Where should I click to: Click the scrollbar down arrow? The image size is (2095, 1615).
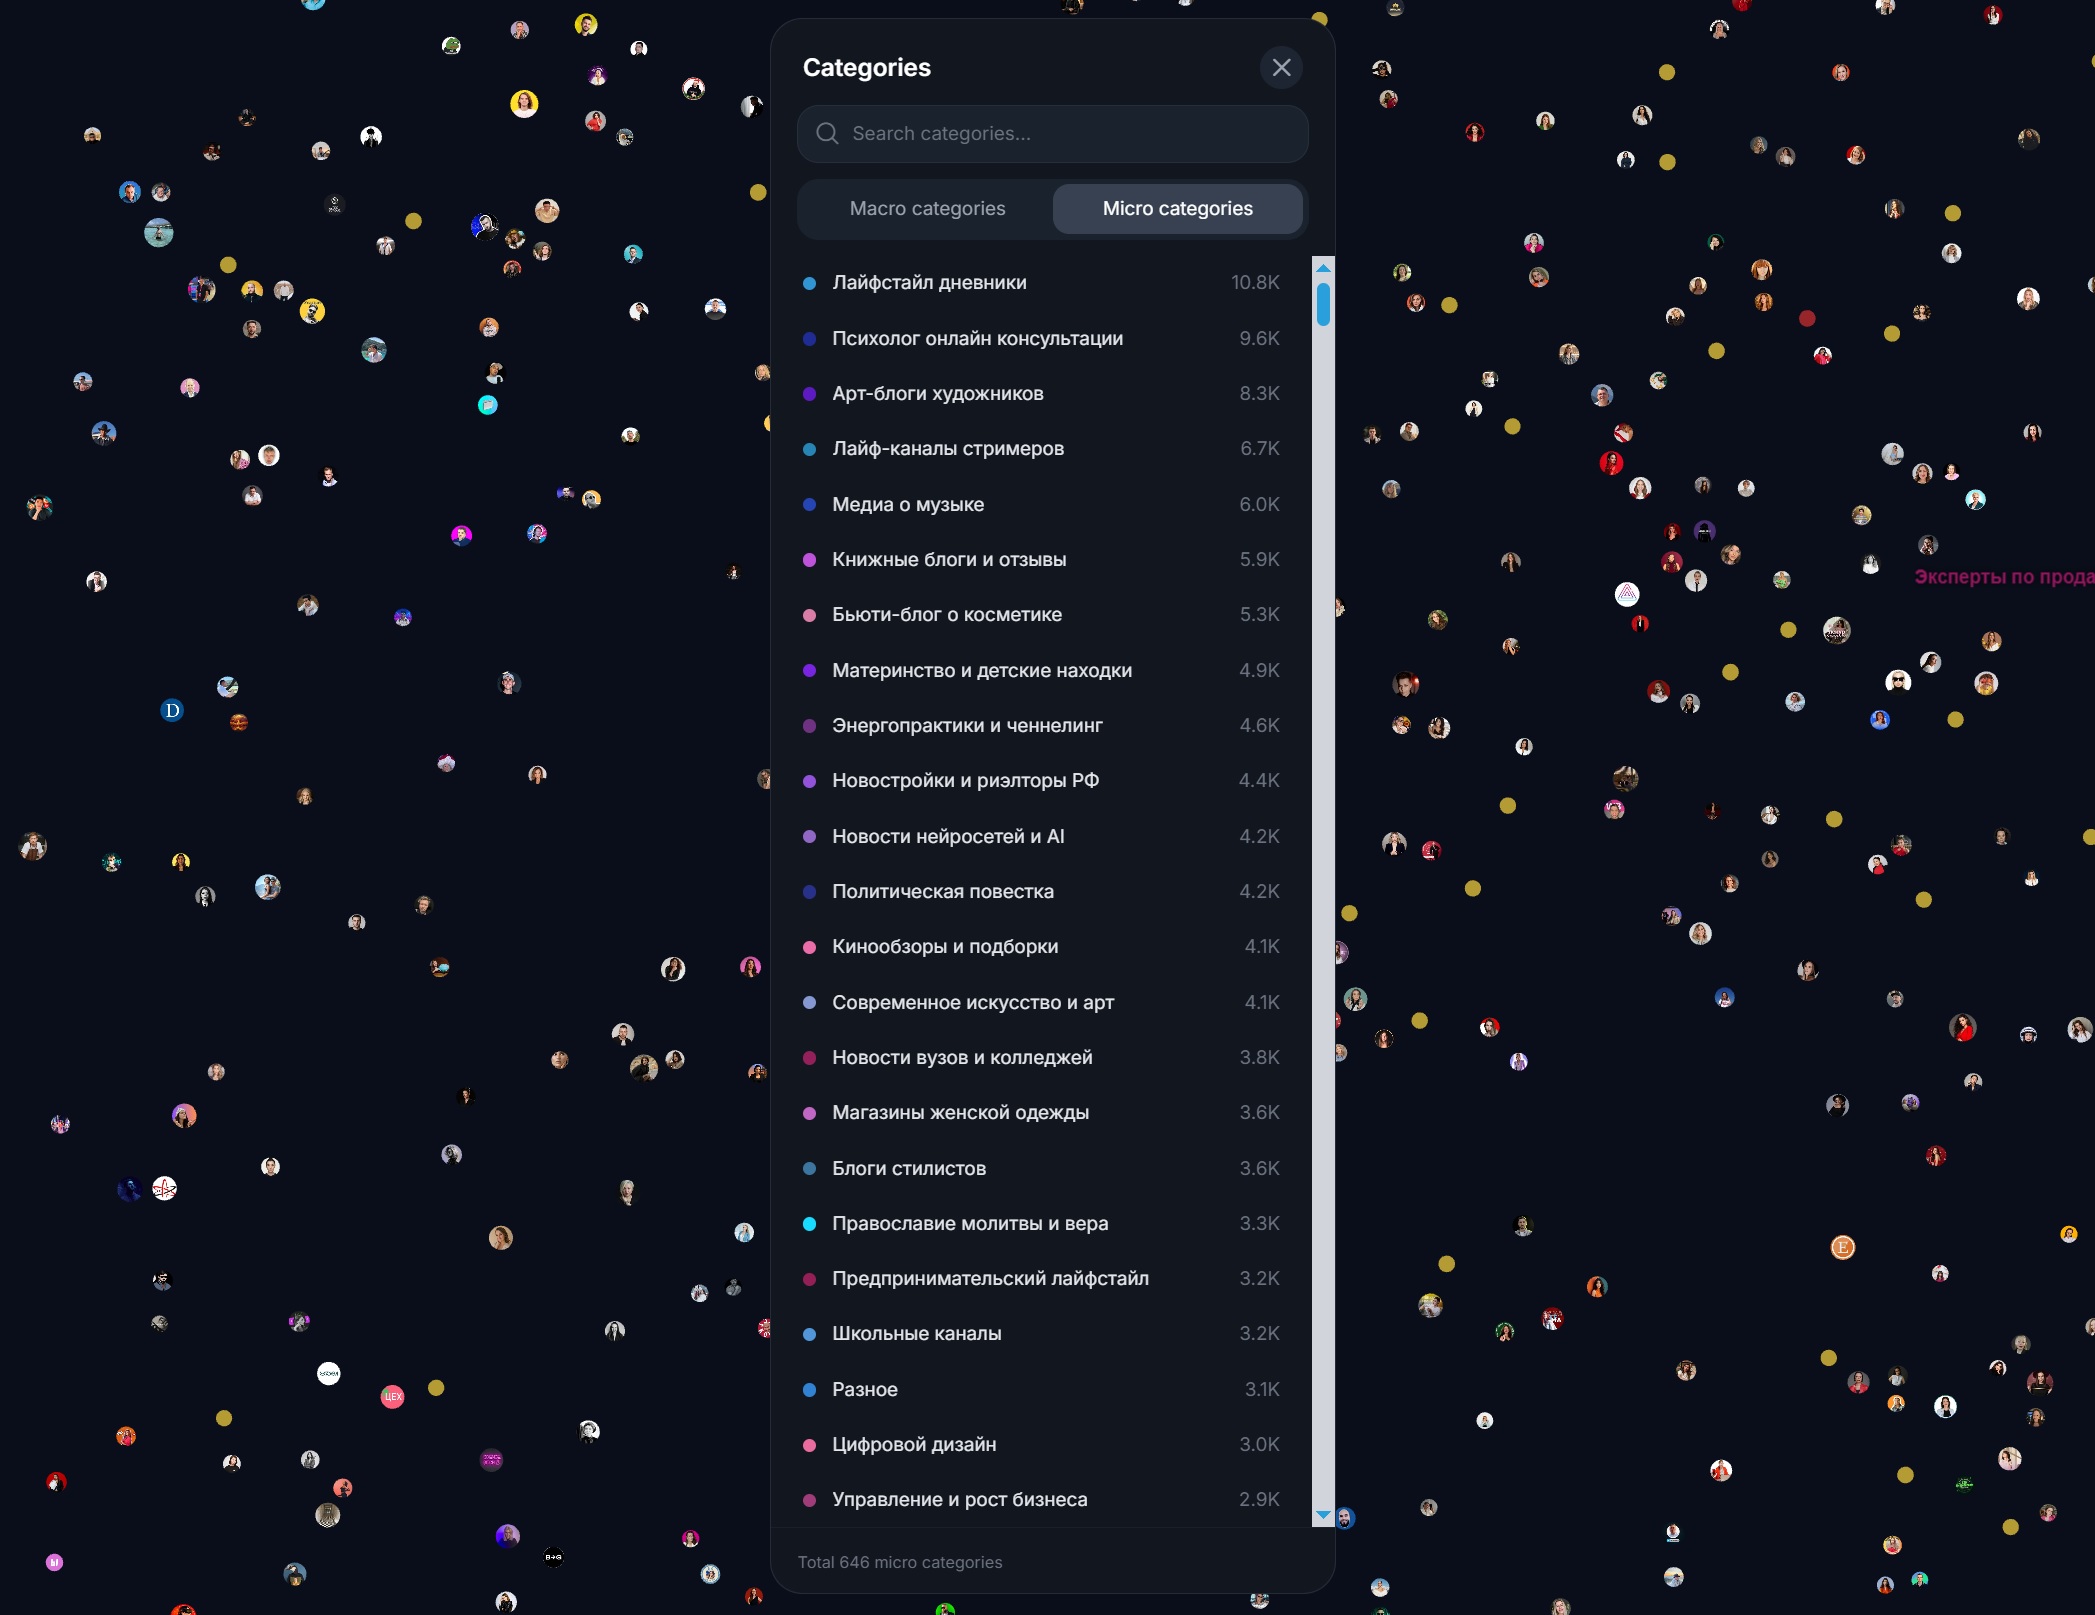1323,1515
